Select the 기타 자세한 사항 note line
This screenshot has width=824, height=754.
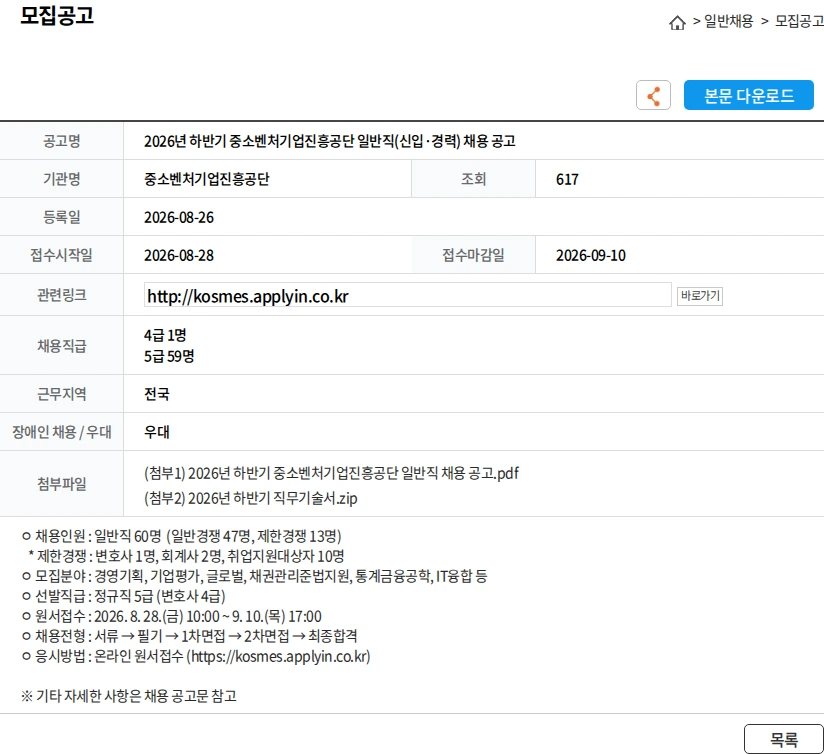(129, 696)
